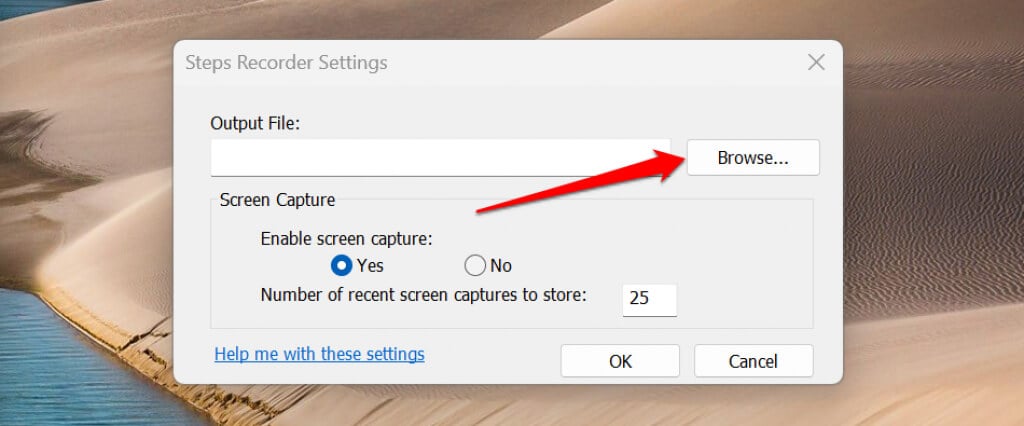Click the 'Yes' option label text

click(x=370, y=266)
